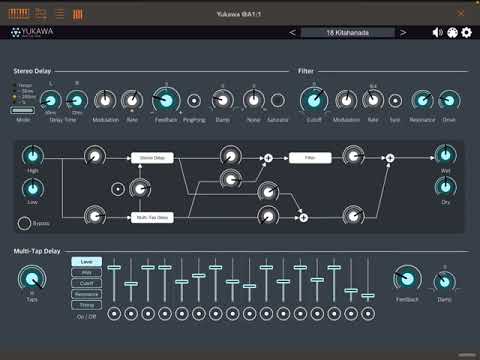Toggle the Filter Sync switch
The width and height of the screenshot is (480, 360).
(395, 100)
